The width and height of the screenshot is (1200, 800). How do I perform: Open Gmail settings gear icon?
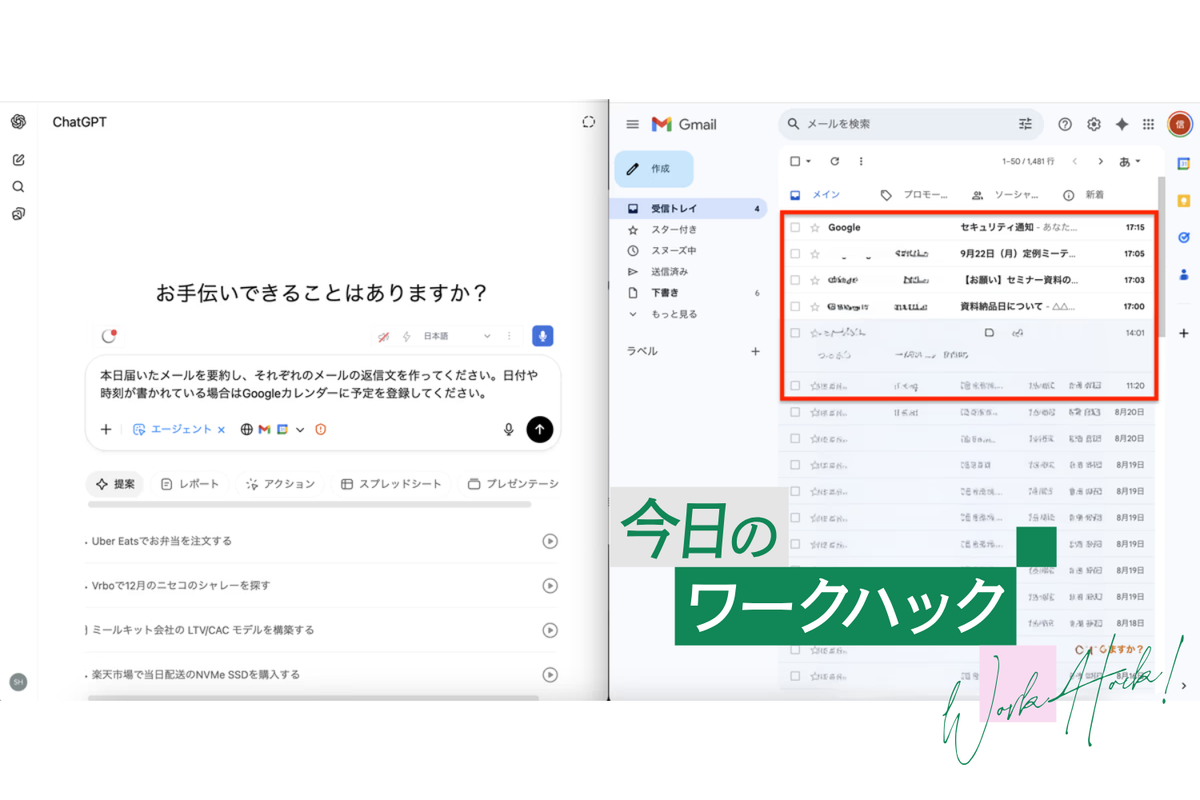pos(1094,124)
